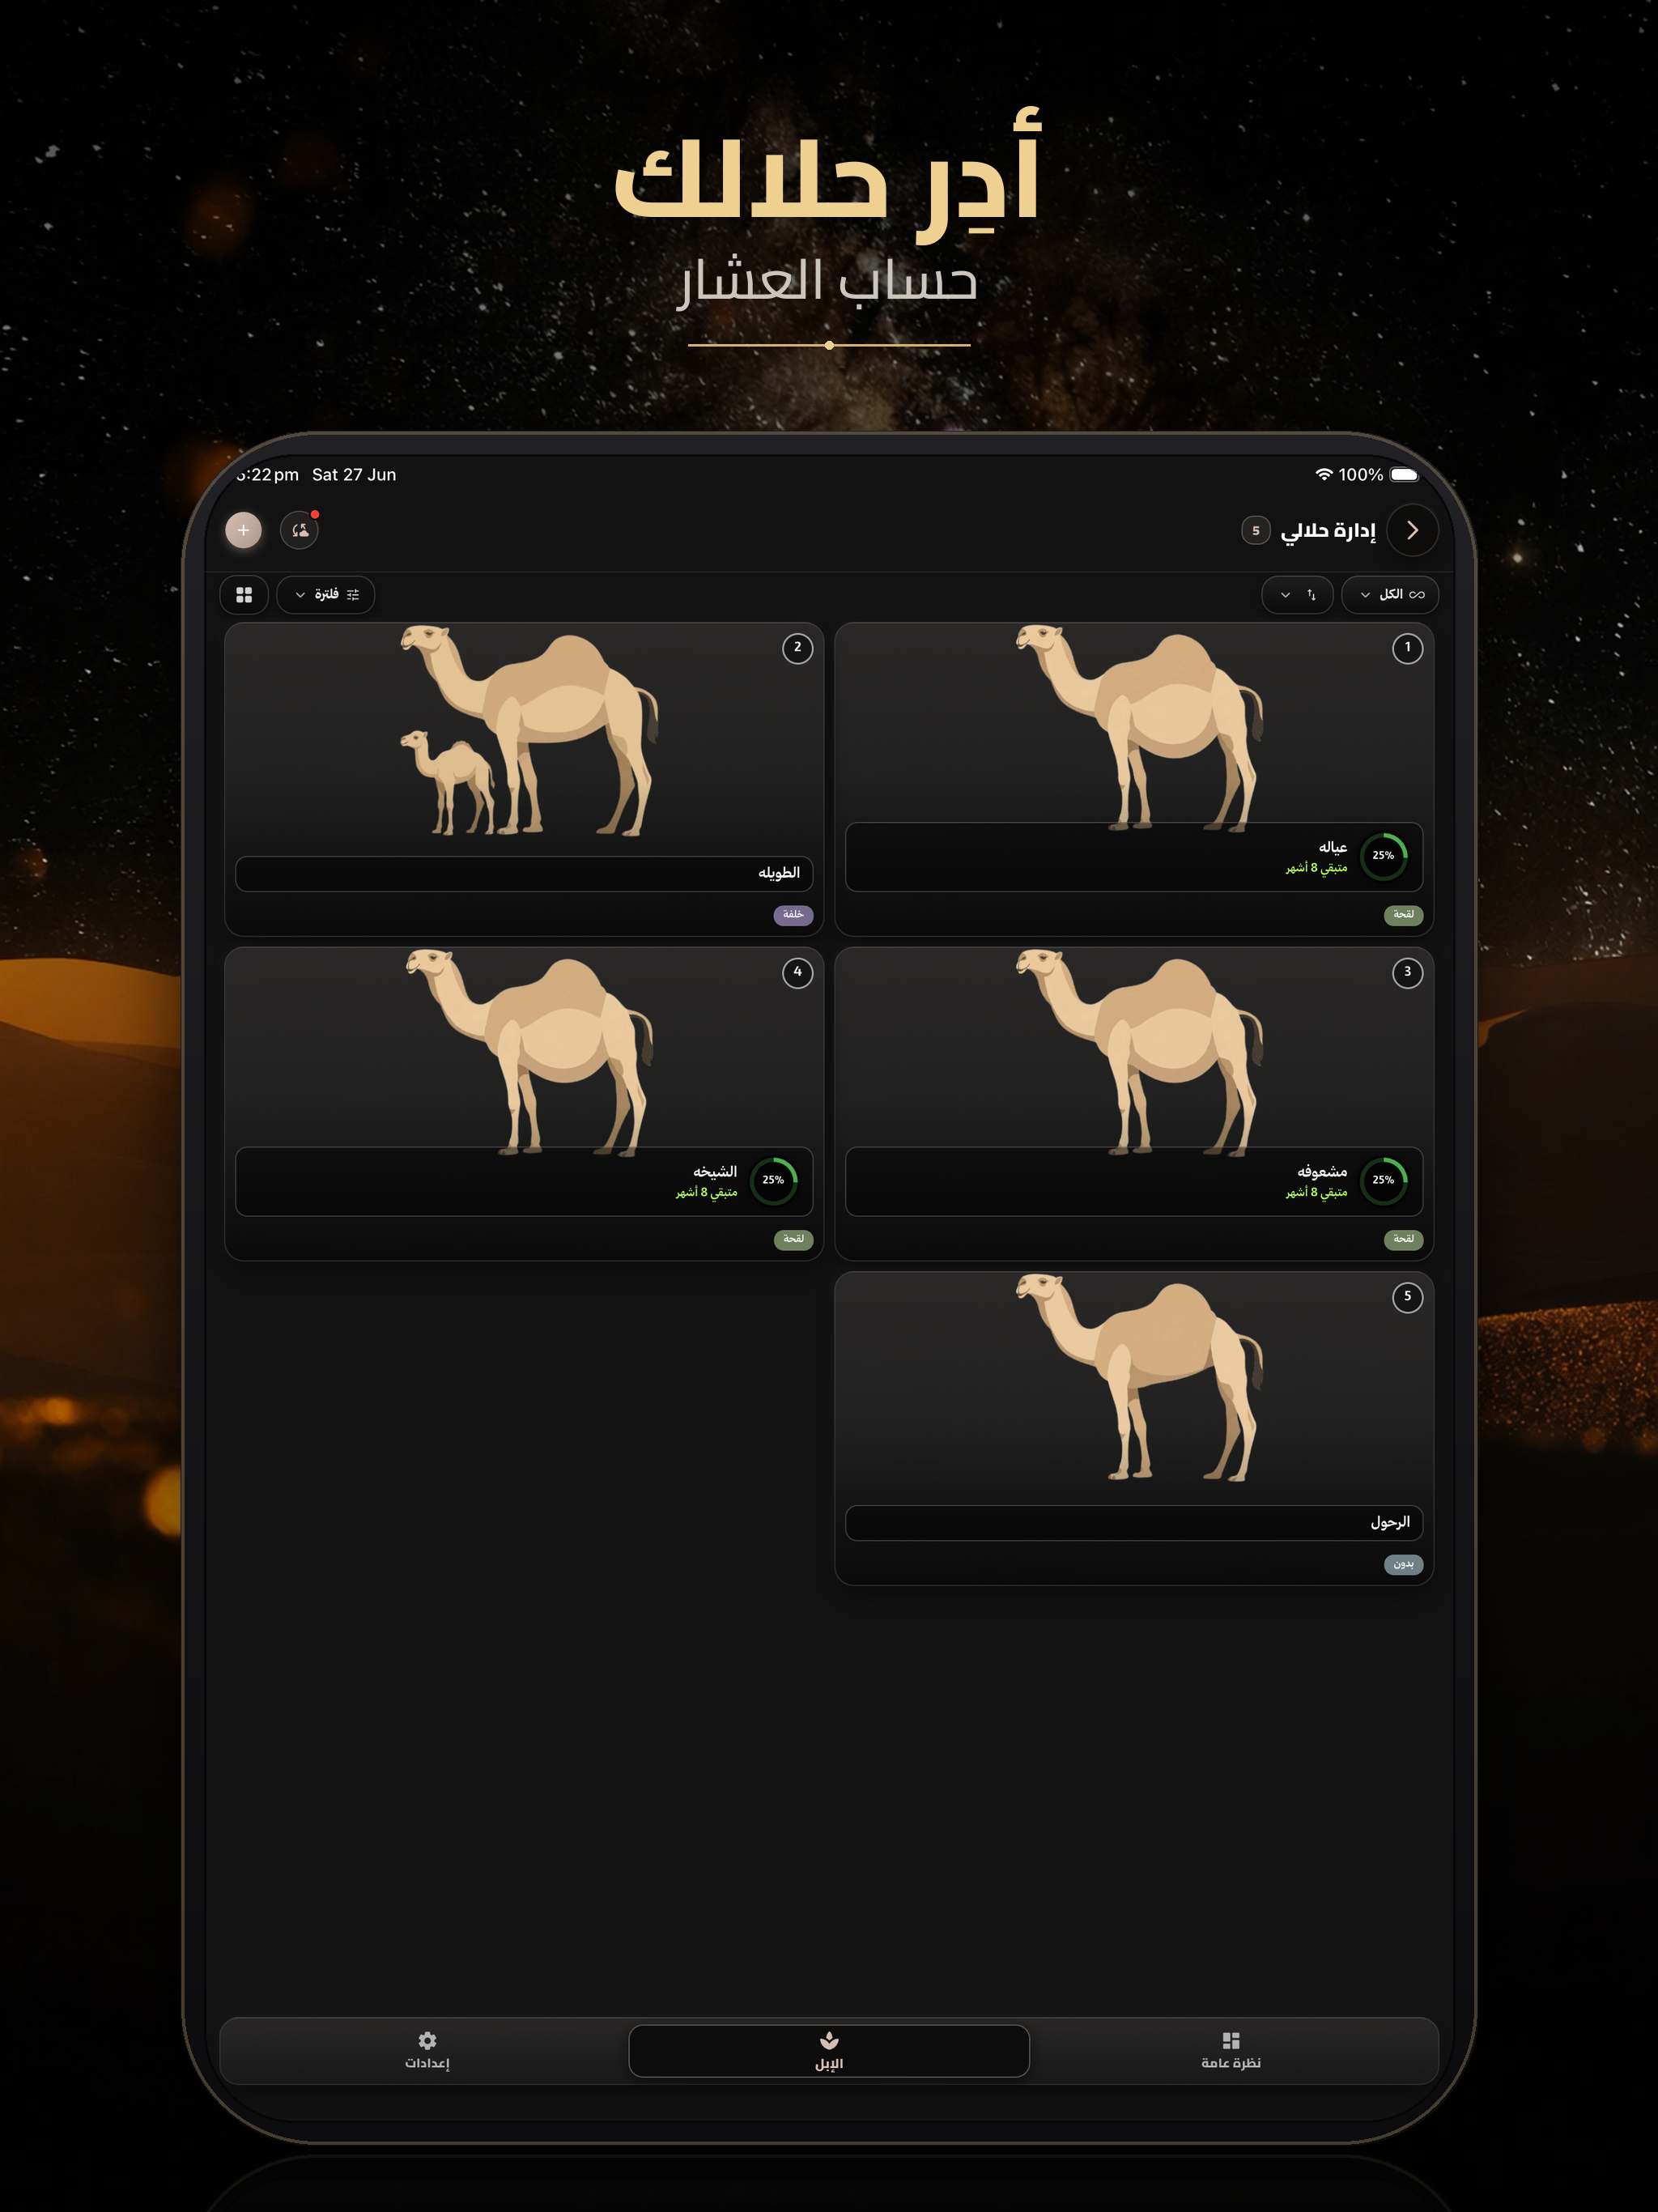Open the sort order dropdown
1658x2212 pixels.
point(1297,595)
